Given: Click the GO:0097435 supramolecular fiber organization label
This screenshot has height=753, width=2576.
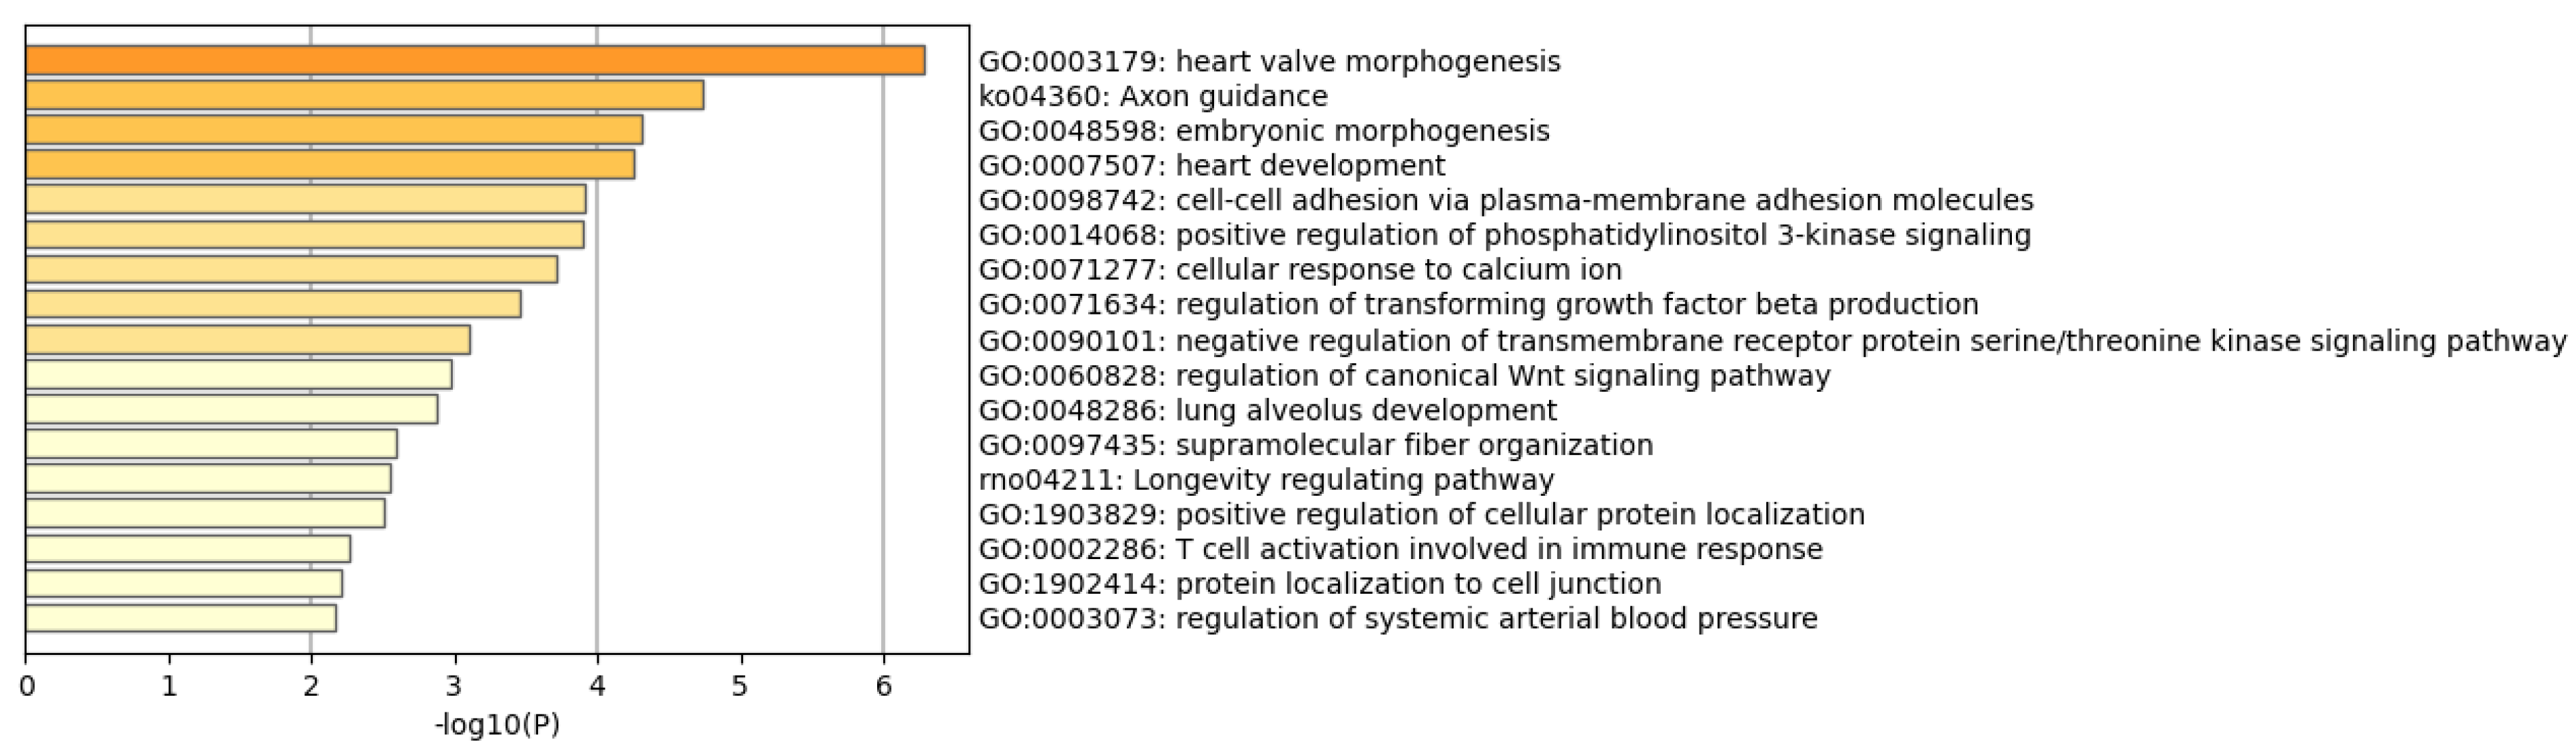Looking at the screenshot, I should [x=1315, y=445].
